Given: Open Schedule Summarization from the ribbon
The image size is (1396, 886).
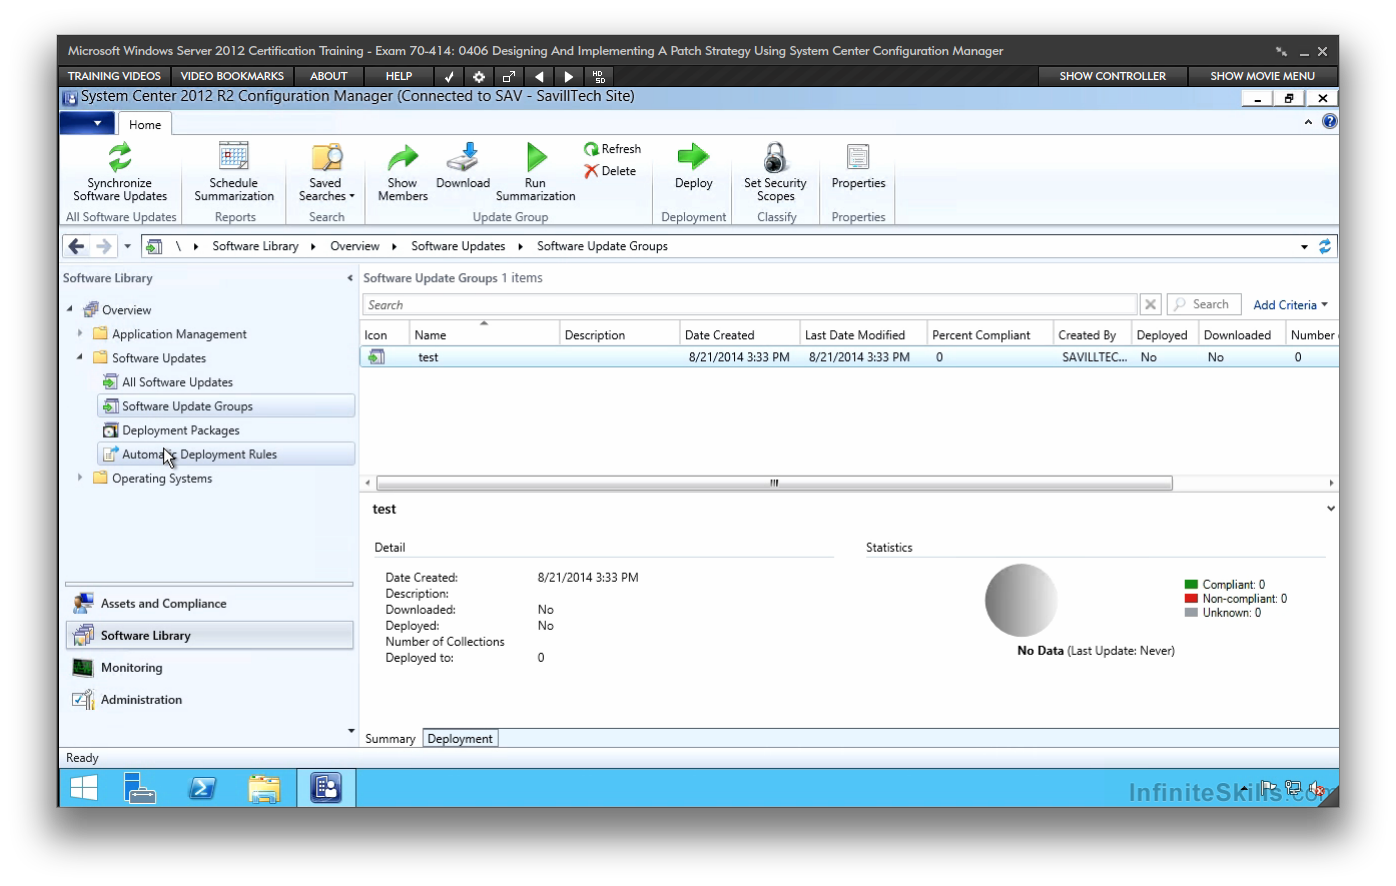Looking at the screenshot, I should click(x=234, y=171).
